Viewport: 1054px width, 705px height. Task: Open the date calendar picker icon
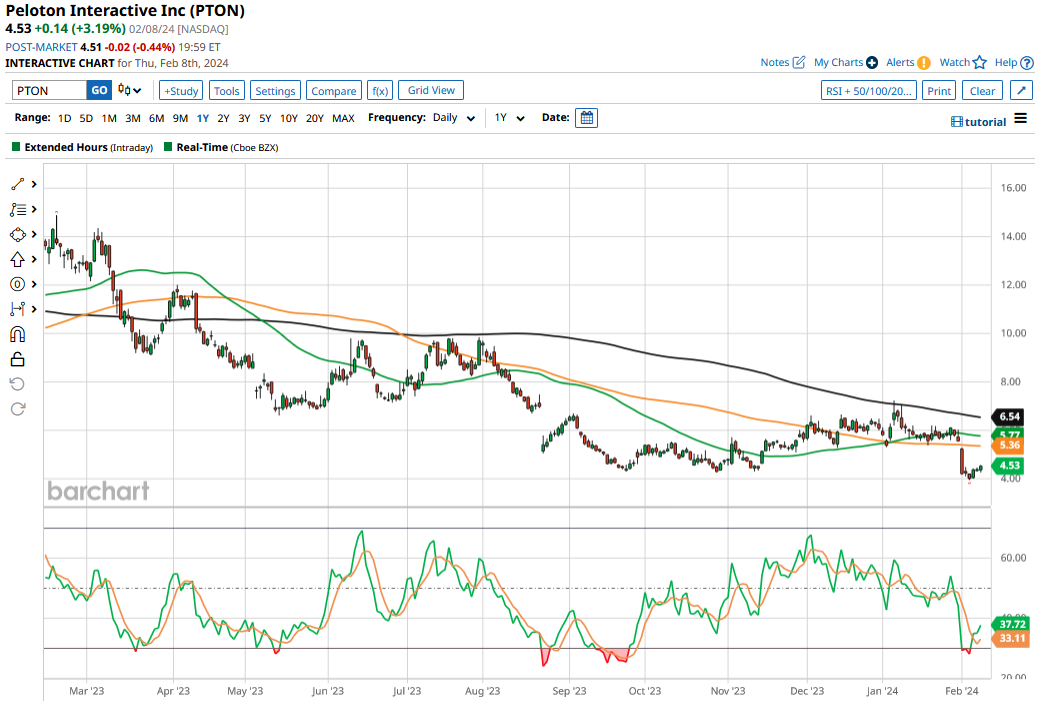click(x=587, y=118)
